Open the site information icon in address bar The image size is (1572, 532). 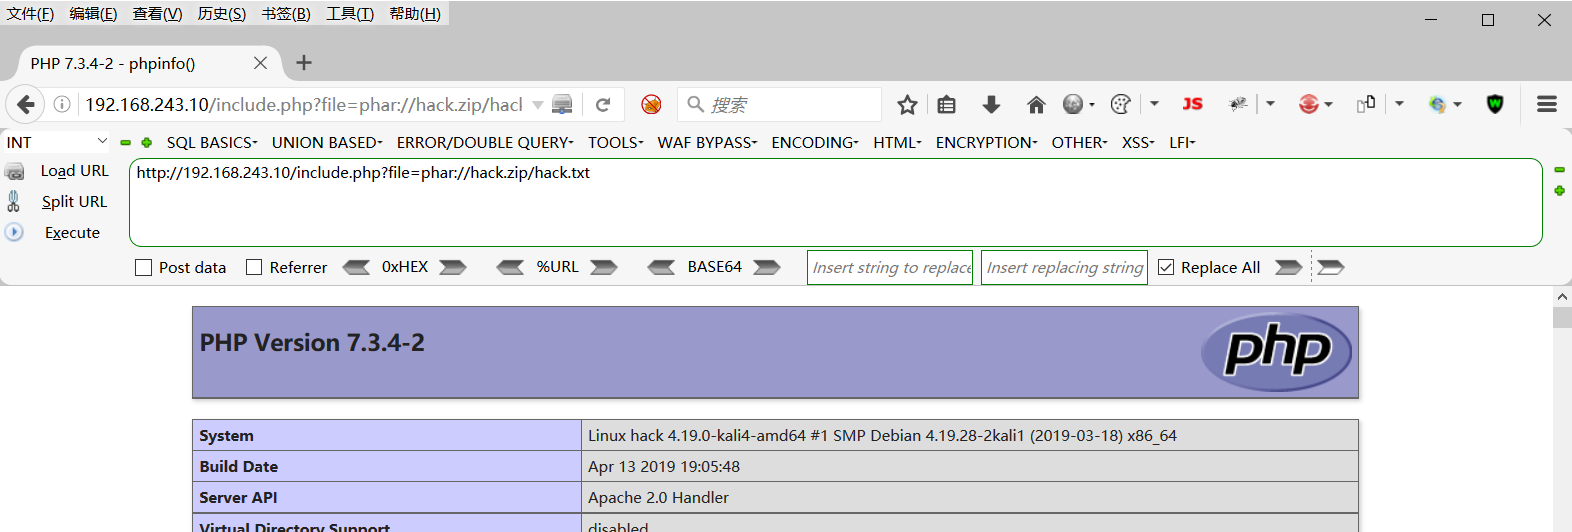(62, 104)
